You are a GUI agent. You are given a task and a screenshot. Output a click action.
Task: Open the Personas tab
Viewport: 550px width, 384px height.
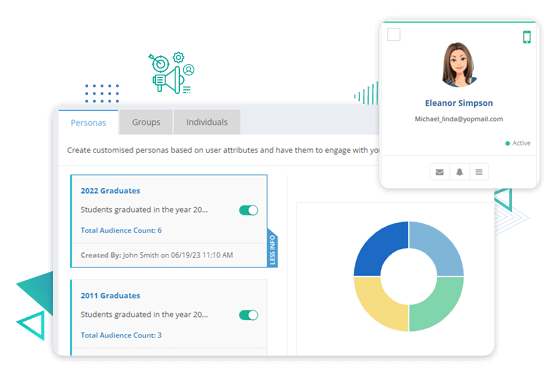point(88,122)
